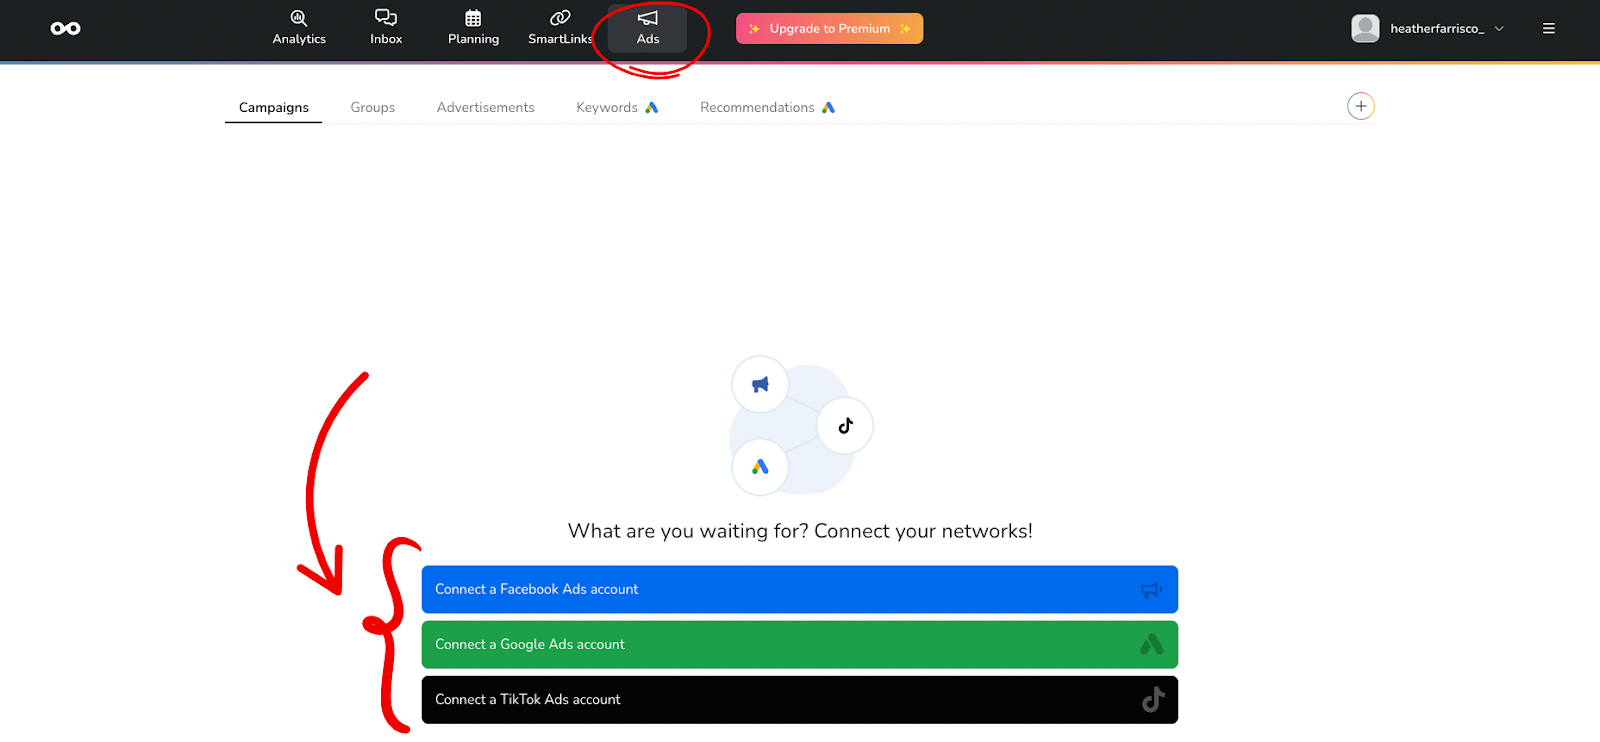Switch to the Campaigns tab
This screenshot has height=742, width=1600.
click(x=273, y=107)
